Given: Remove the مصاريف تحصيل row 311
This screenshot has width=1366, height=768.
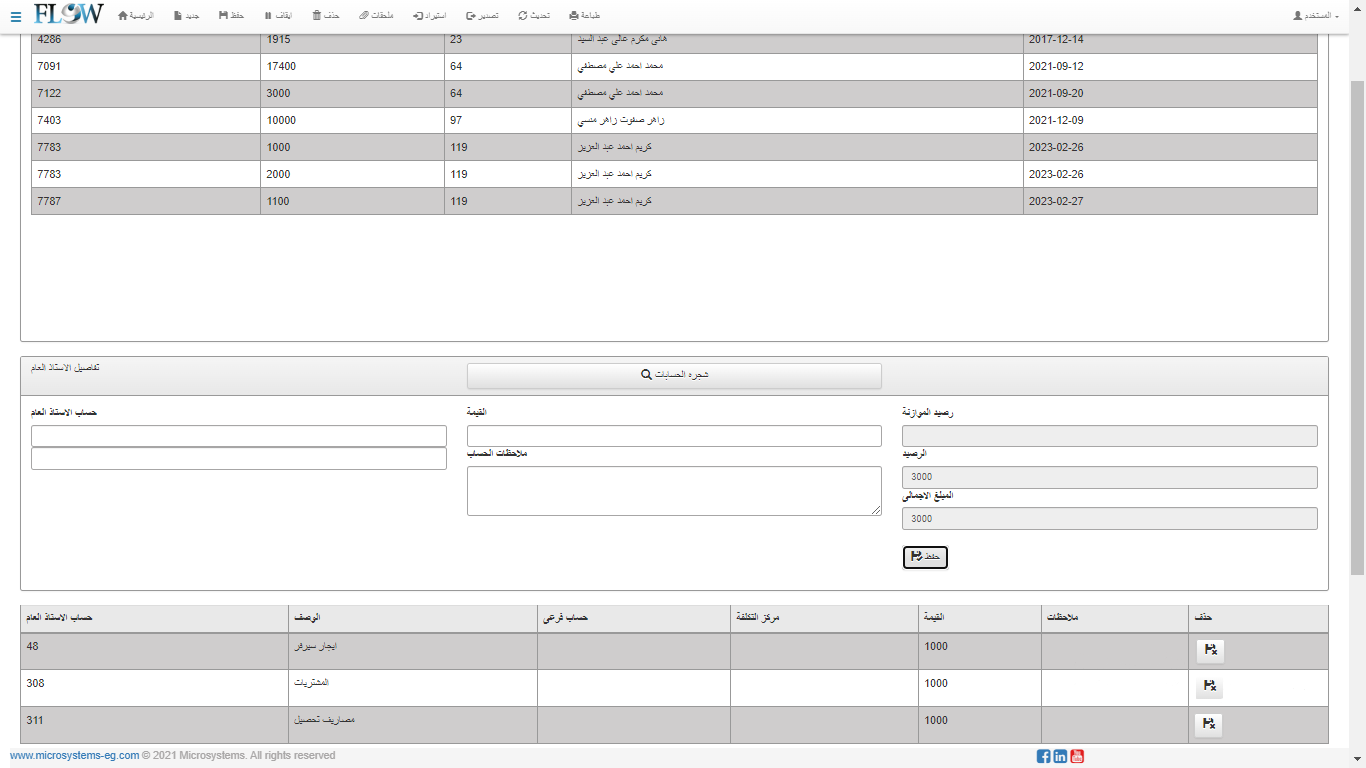Looking at the screenshot, I should (1209, 725).
